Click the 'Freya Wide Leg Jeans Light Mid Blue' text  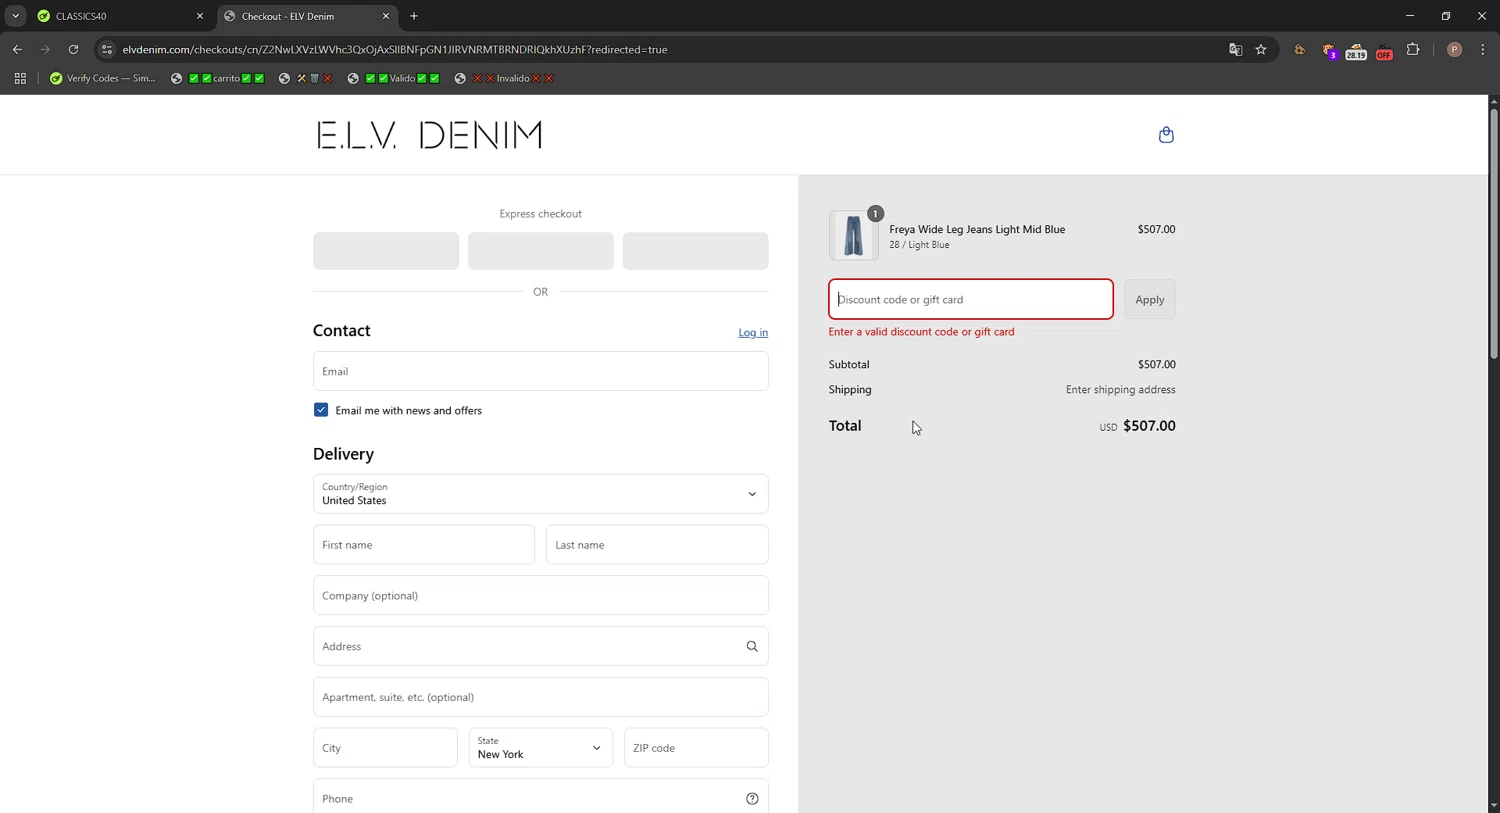click(977, 229)
